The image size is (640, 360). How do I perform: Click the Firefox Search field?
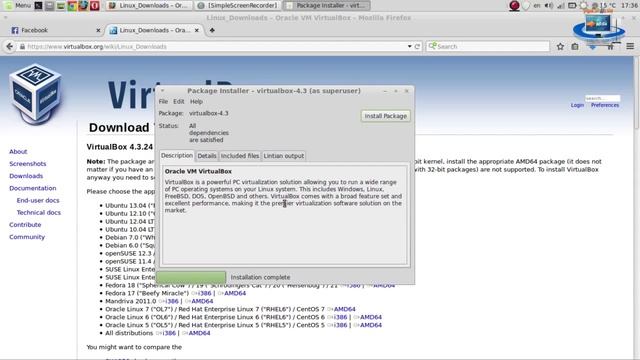[488, 47]
